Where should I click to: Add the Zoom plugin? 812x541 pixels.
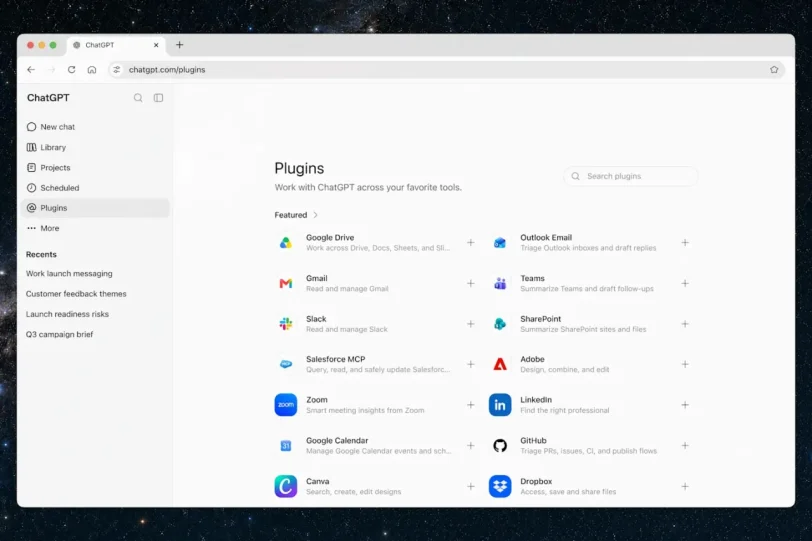tap(470, 405)
